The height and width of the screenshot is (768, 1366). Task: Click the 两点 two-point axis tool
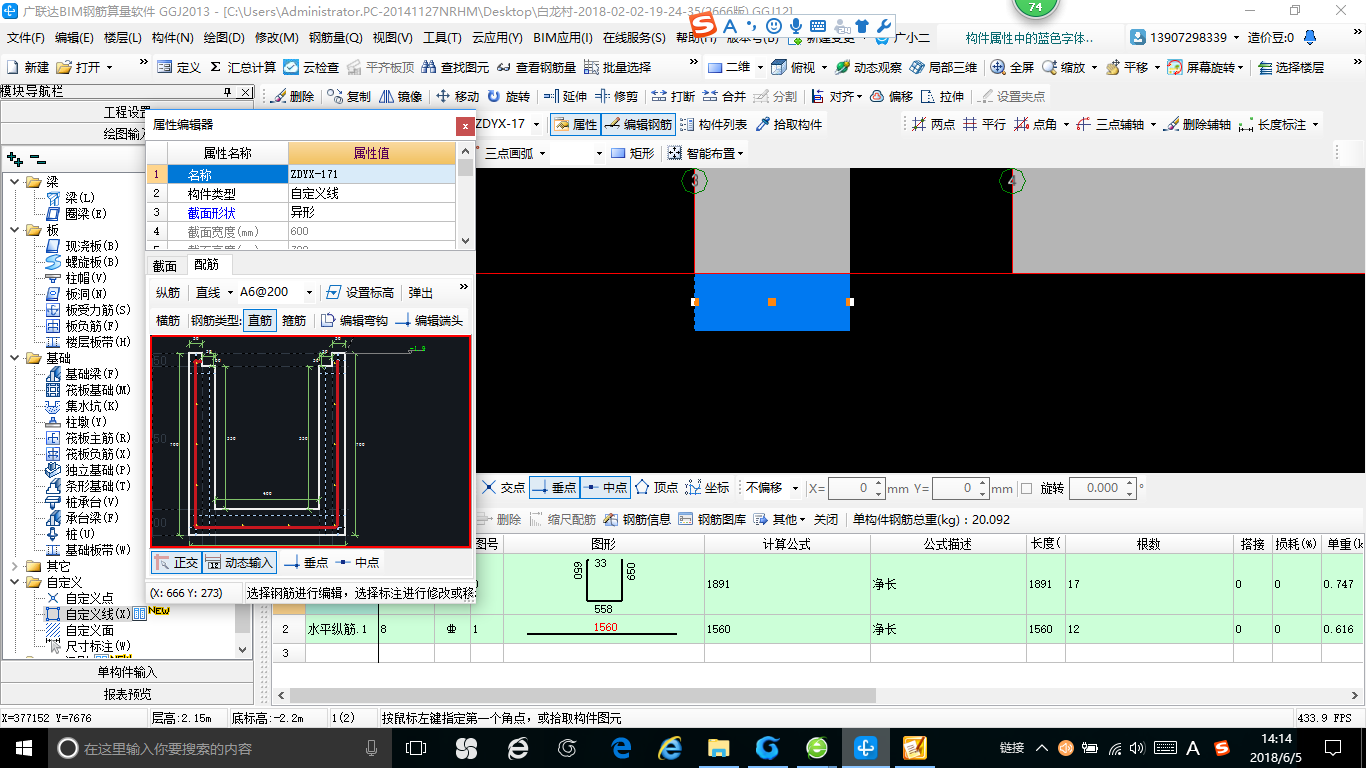(x=934, y=124)
